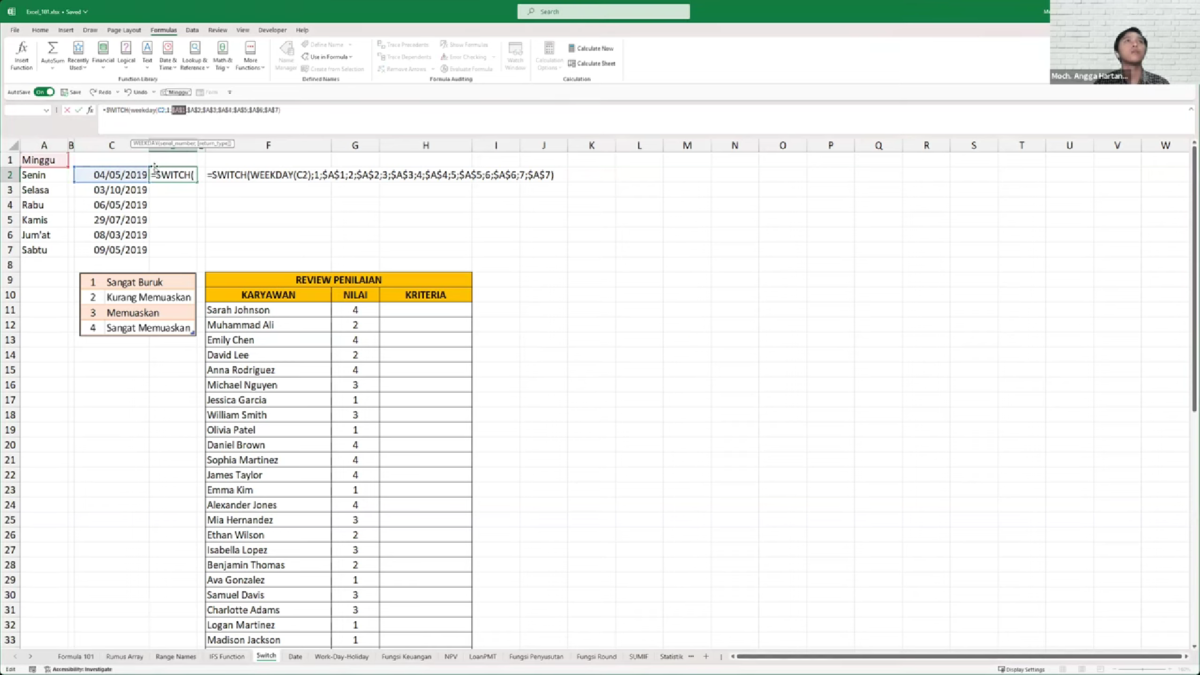
Task: Open the Fungsi Keuangan sheet tab
Action: 406,657
